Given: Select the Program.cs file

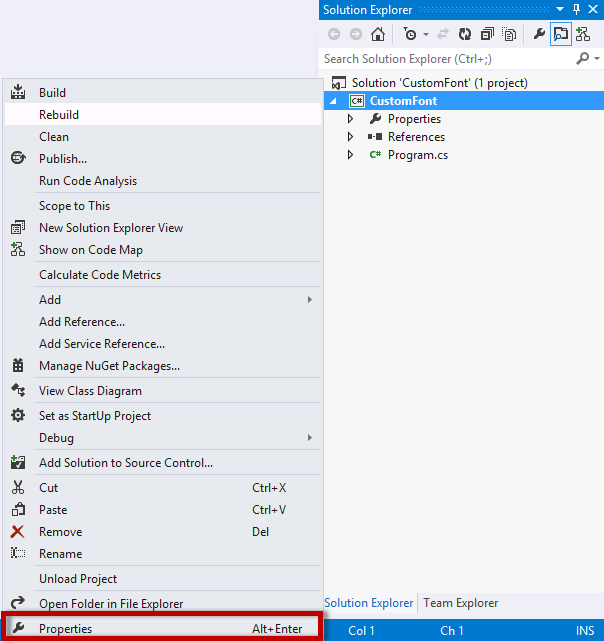Looking at the screenshot, I should click(x=418, y=155).
